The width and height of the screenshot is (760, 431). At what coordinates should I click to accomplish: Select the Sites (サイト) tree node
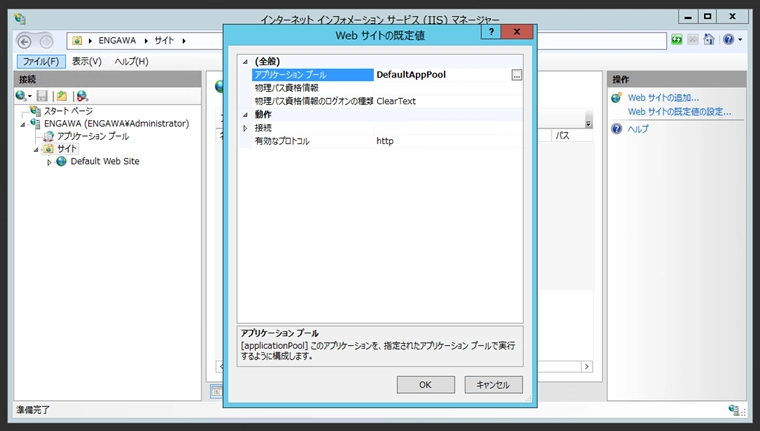coord(67,148)
